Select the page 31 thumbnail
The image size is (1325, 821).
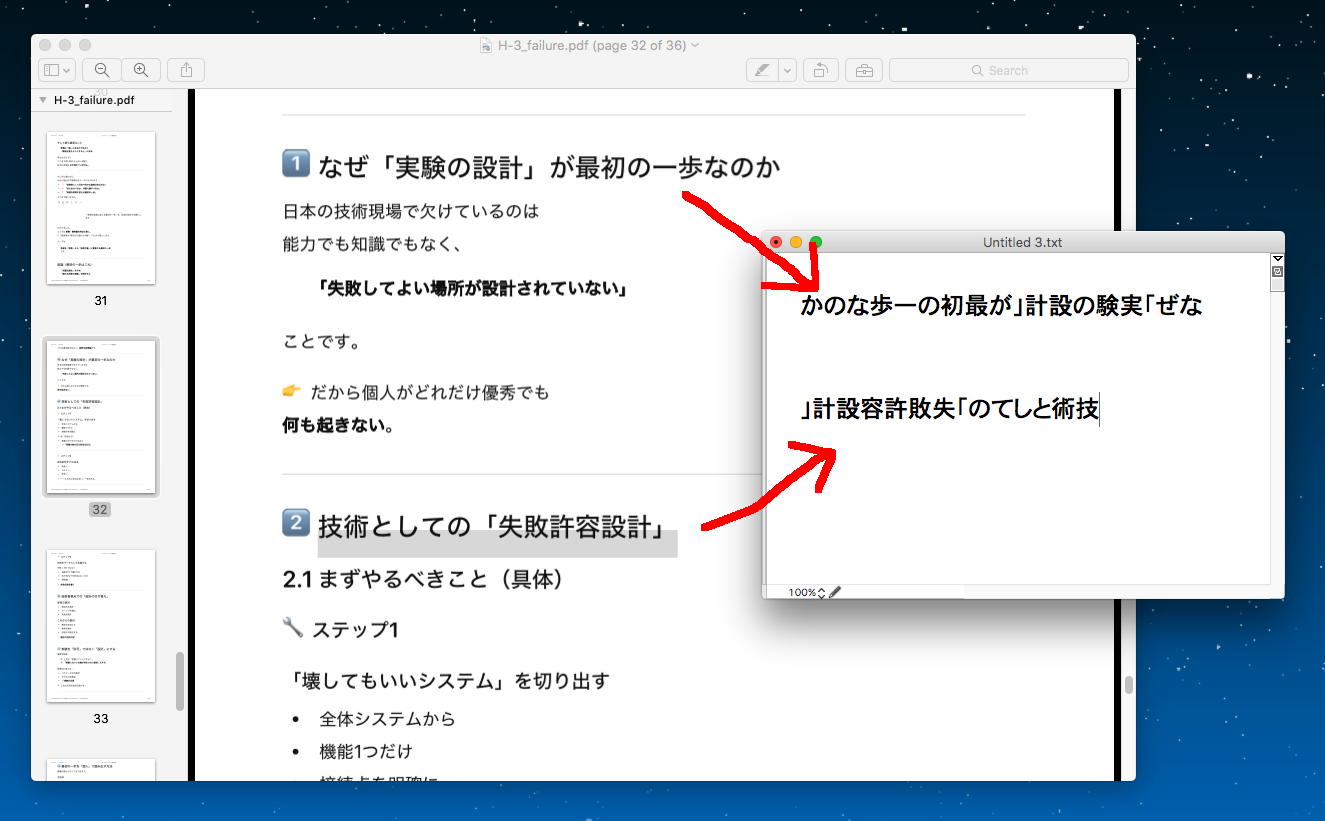click(x=101, y=207)
